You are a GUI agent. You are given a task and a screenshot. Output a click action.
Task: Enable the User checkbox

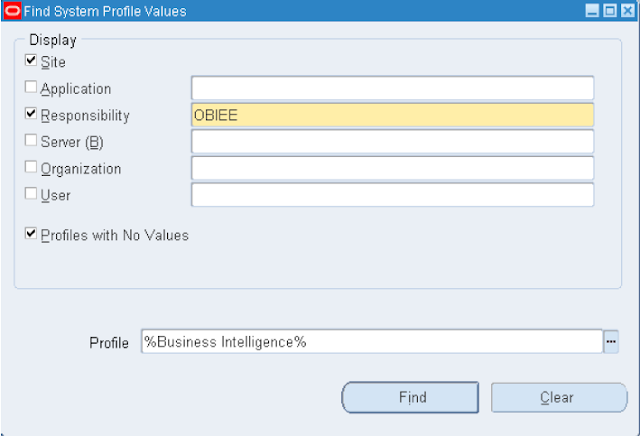point(31,194)
